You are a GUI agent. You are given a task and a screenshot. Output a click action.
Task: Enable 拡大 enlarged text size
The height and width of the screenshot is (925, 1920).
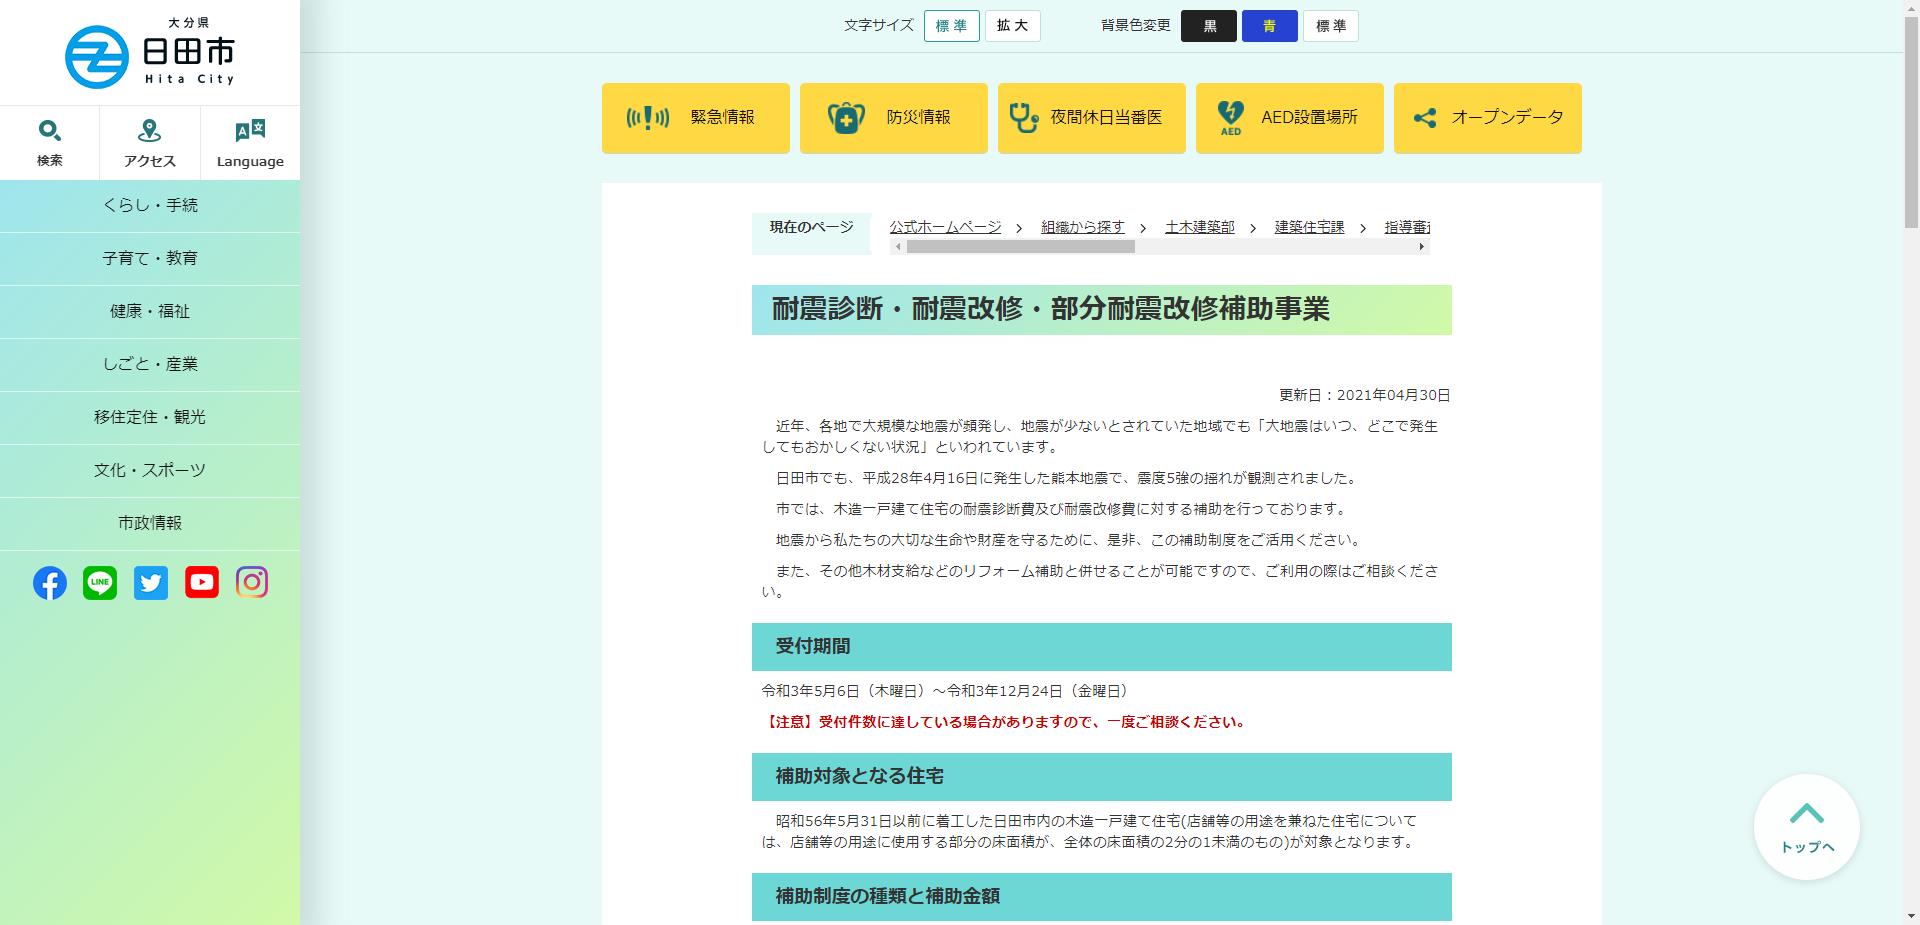pyautogui.click(x=1012, y=26)
